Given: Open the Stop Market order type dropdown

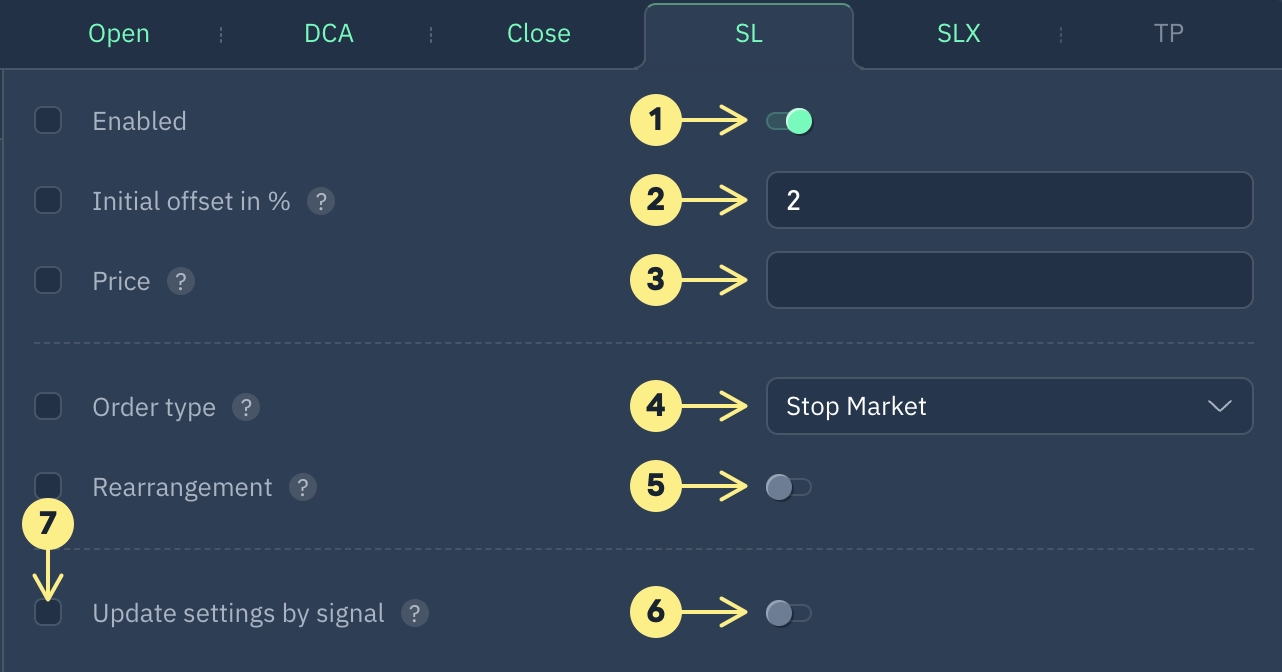Looking at the screenshot, I should (x=1009, y=406).
